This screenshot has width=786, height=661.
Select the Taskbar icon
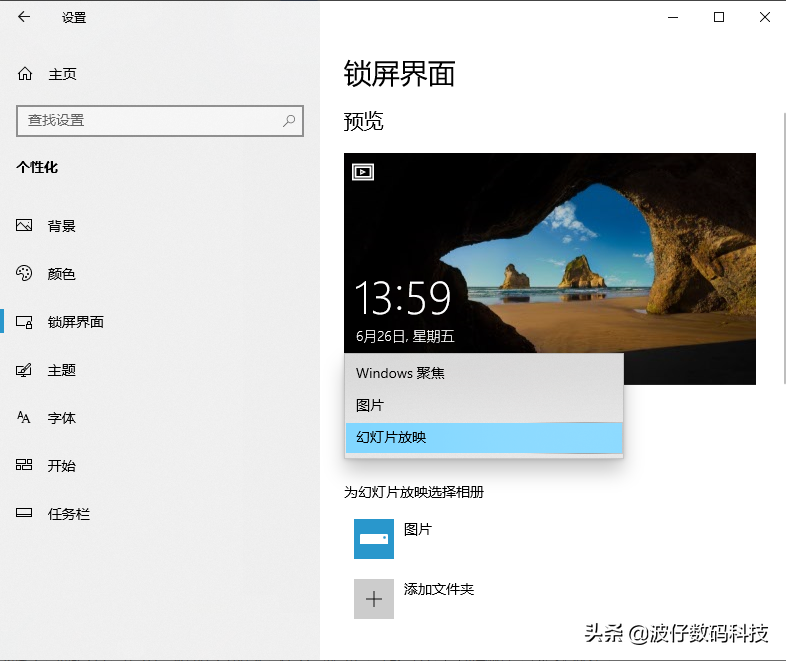click(x=24, y=513)
